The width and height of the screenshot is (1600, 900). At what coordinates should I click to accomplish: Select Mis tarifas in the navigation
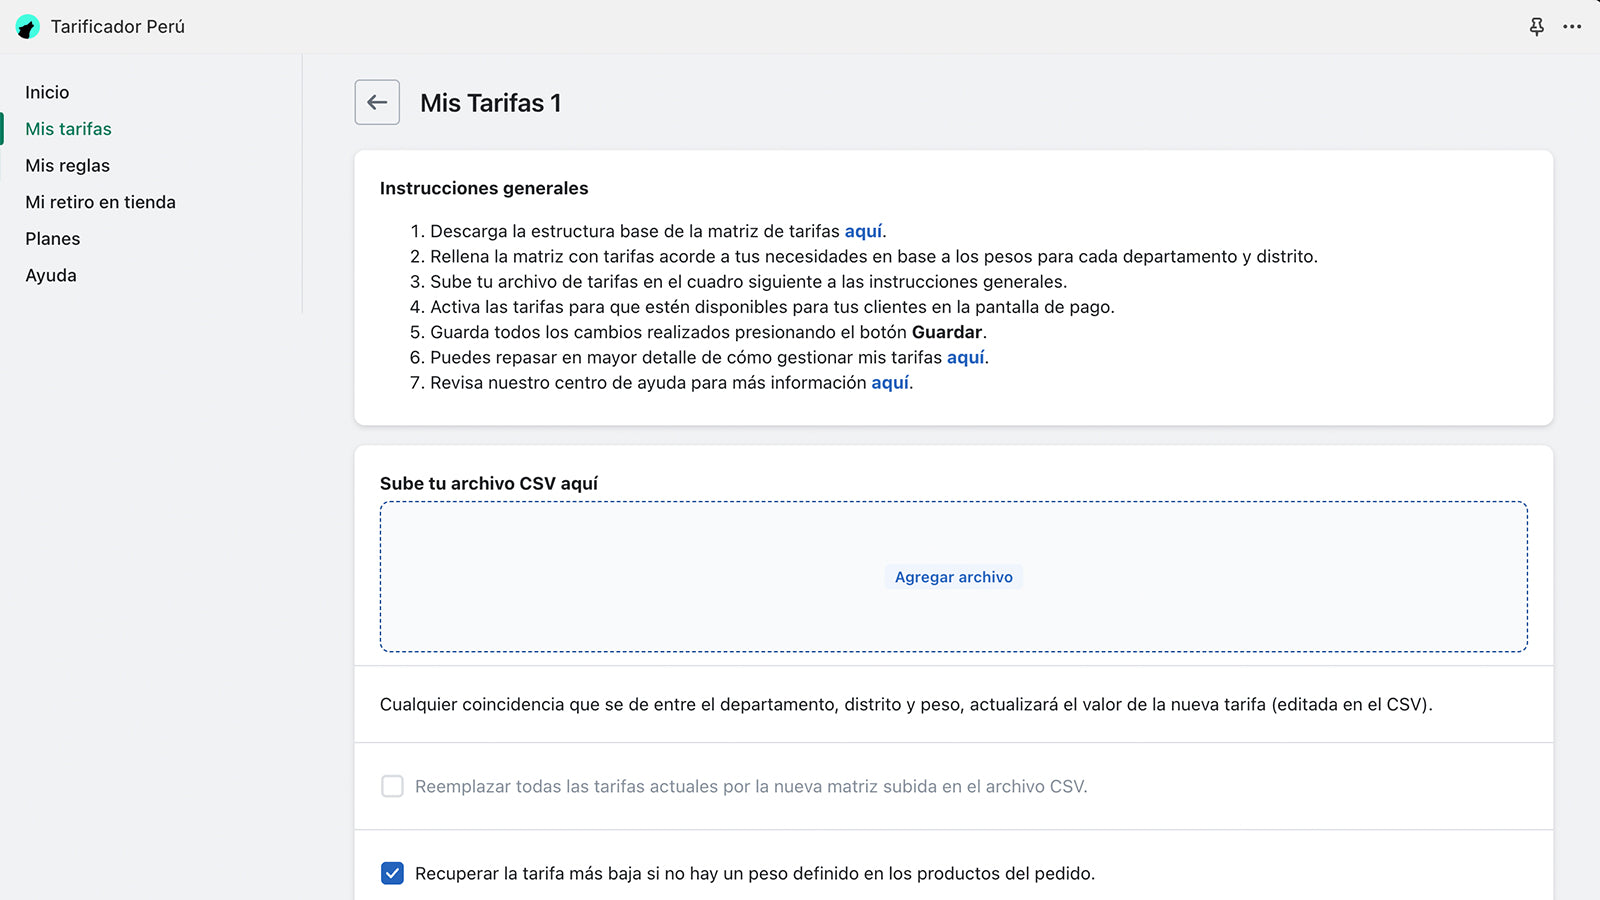68,129
